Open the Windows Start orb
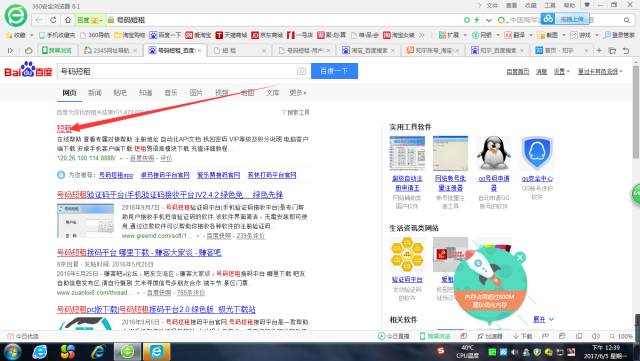The image size is (640, 361). point(12,352)
